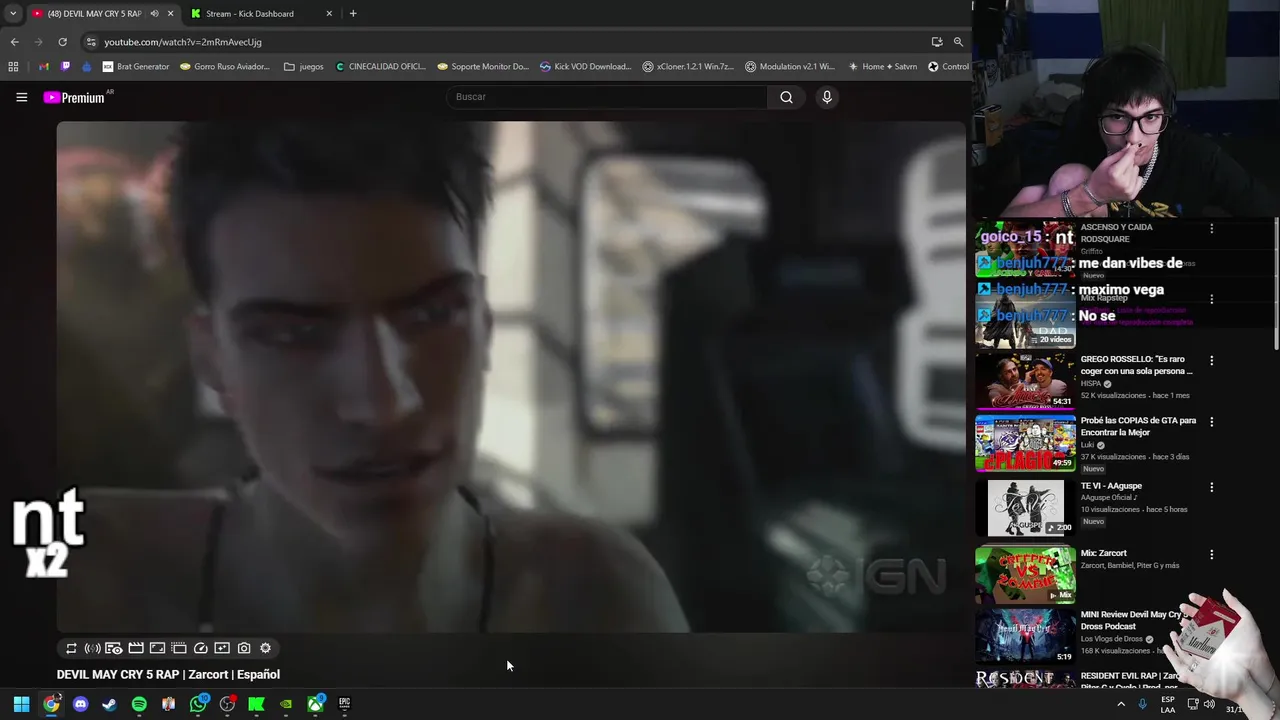The width and height of the screenshot is (1280, 720).
Task: Click the eye view-mode icon below video
Action: [x=114, y=648]
